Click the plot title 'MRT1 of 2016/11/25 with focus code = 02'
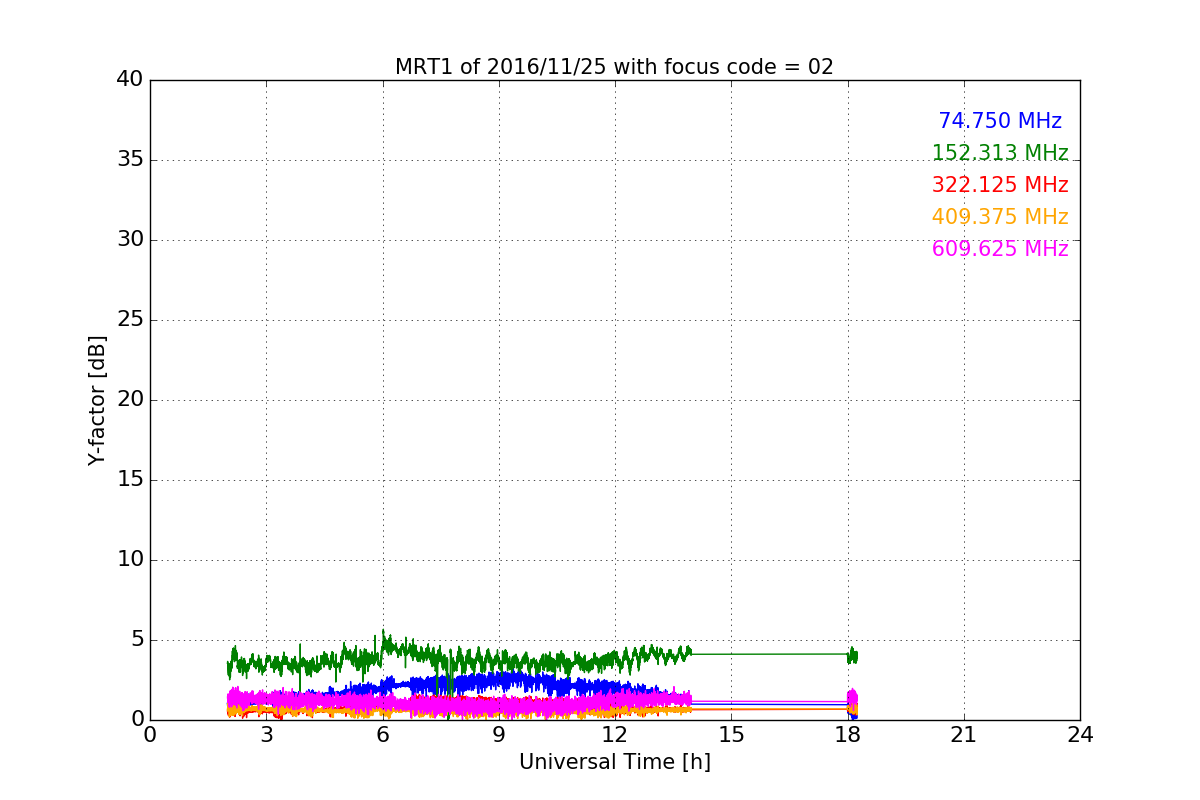 coord(614,67)
